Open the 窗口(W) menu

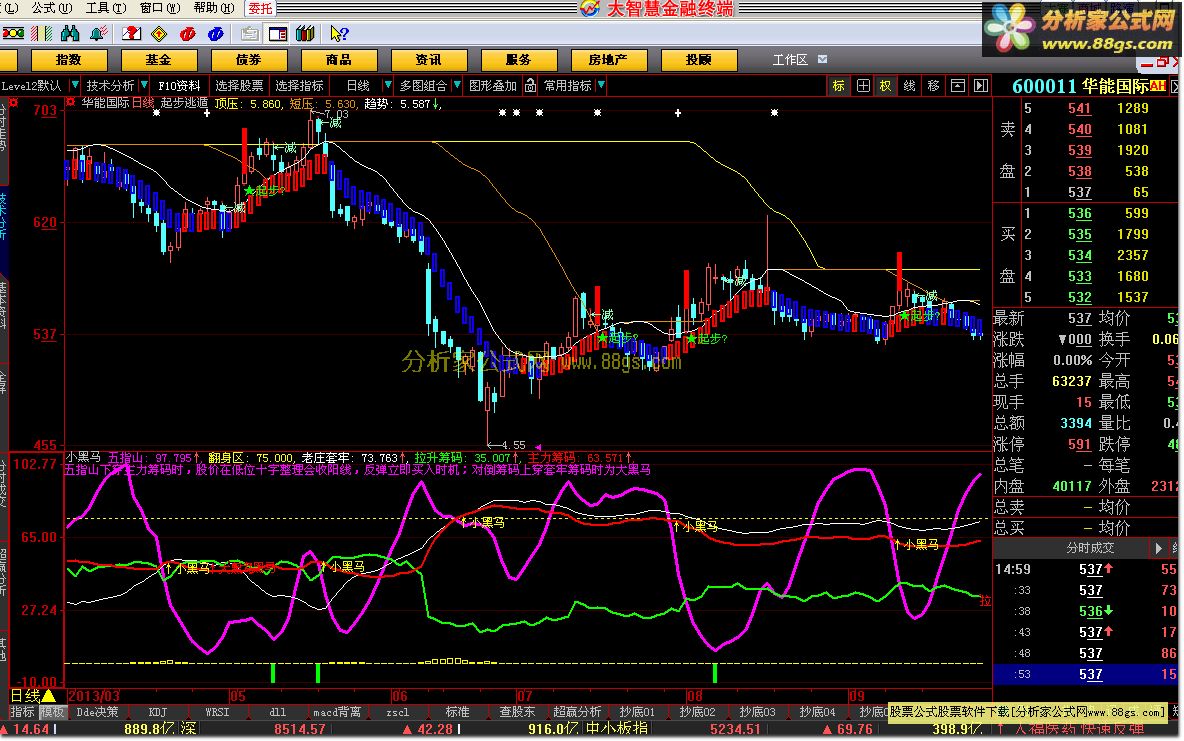(x=160, y=8)
